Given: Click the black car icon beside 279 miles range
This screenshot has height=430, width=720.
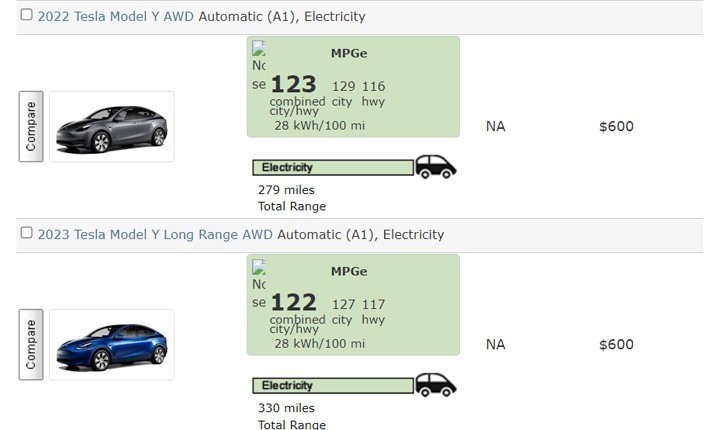Looking at the screenshot, I should [x=436, y=166].
